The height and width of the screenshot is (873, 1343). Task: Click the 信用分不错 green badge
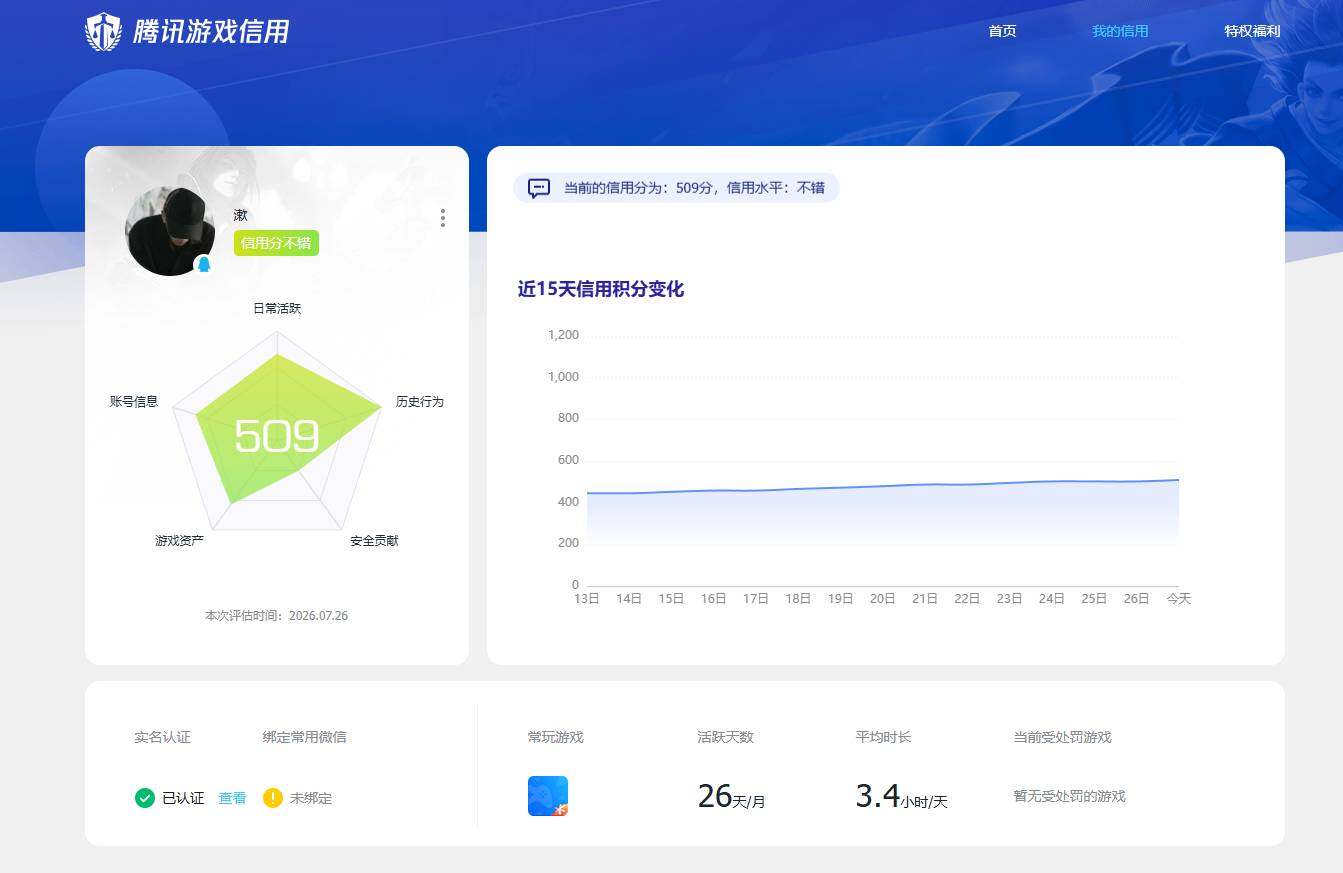pyautogui.click(x=276, y=243)
